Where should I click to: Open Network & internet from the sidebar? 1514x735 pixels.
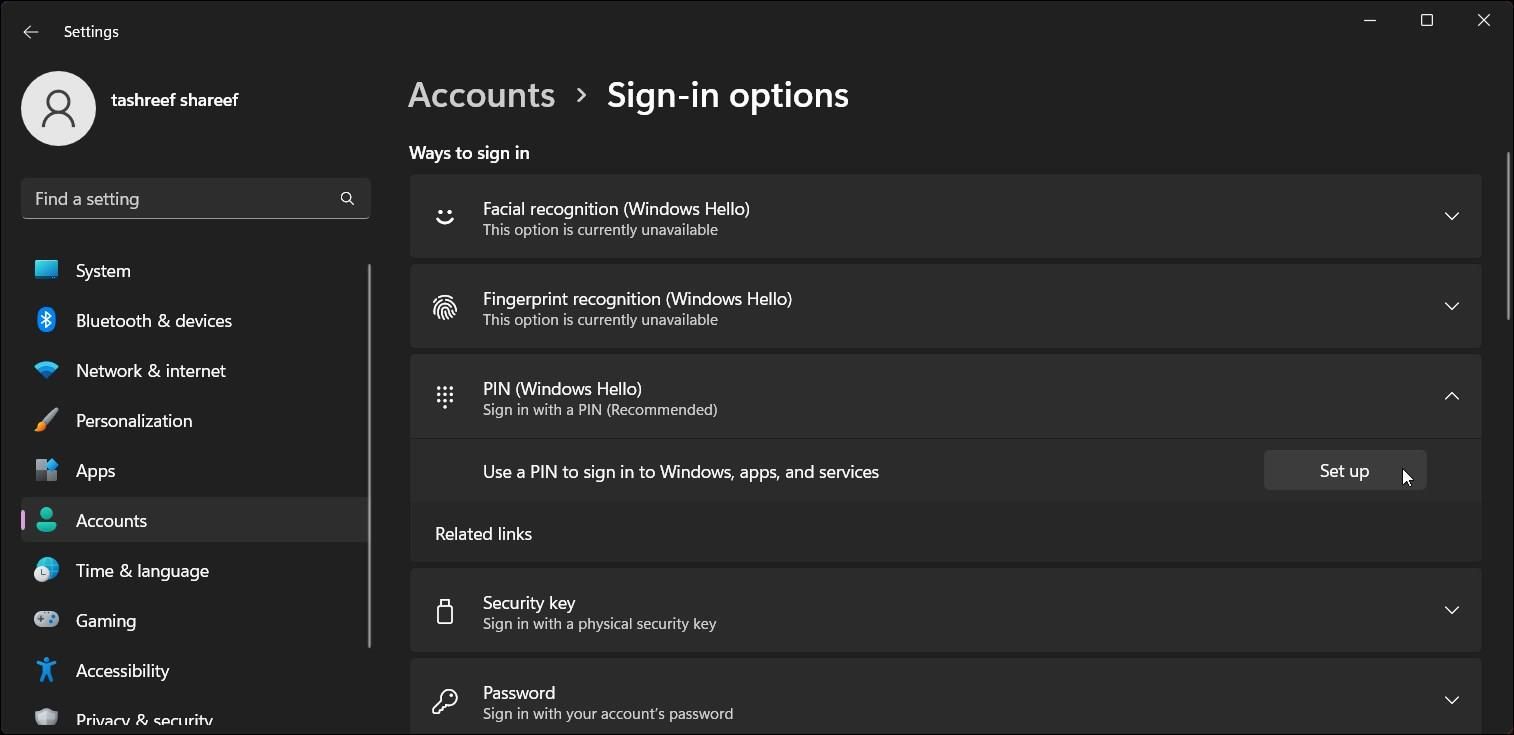point(150,370)
